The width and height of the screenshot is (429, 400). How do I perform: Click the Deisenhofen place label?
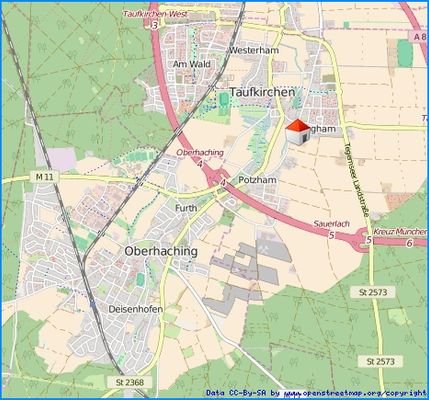(x=136, y=309)
